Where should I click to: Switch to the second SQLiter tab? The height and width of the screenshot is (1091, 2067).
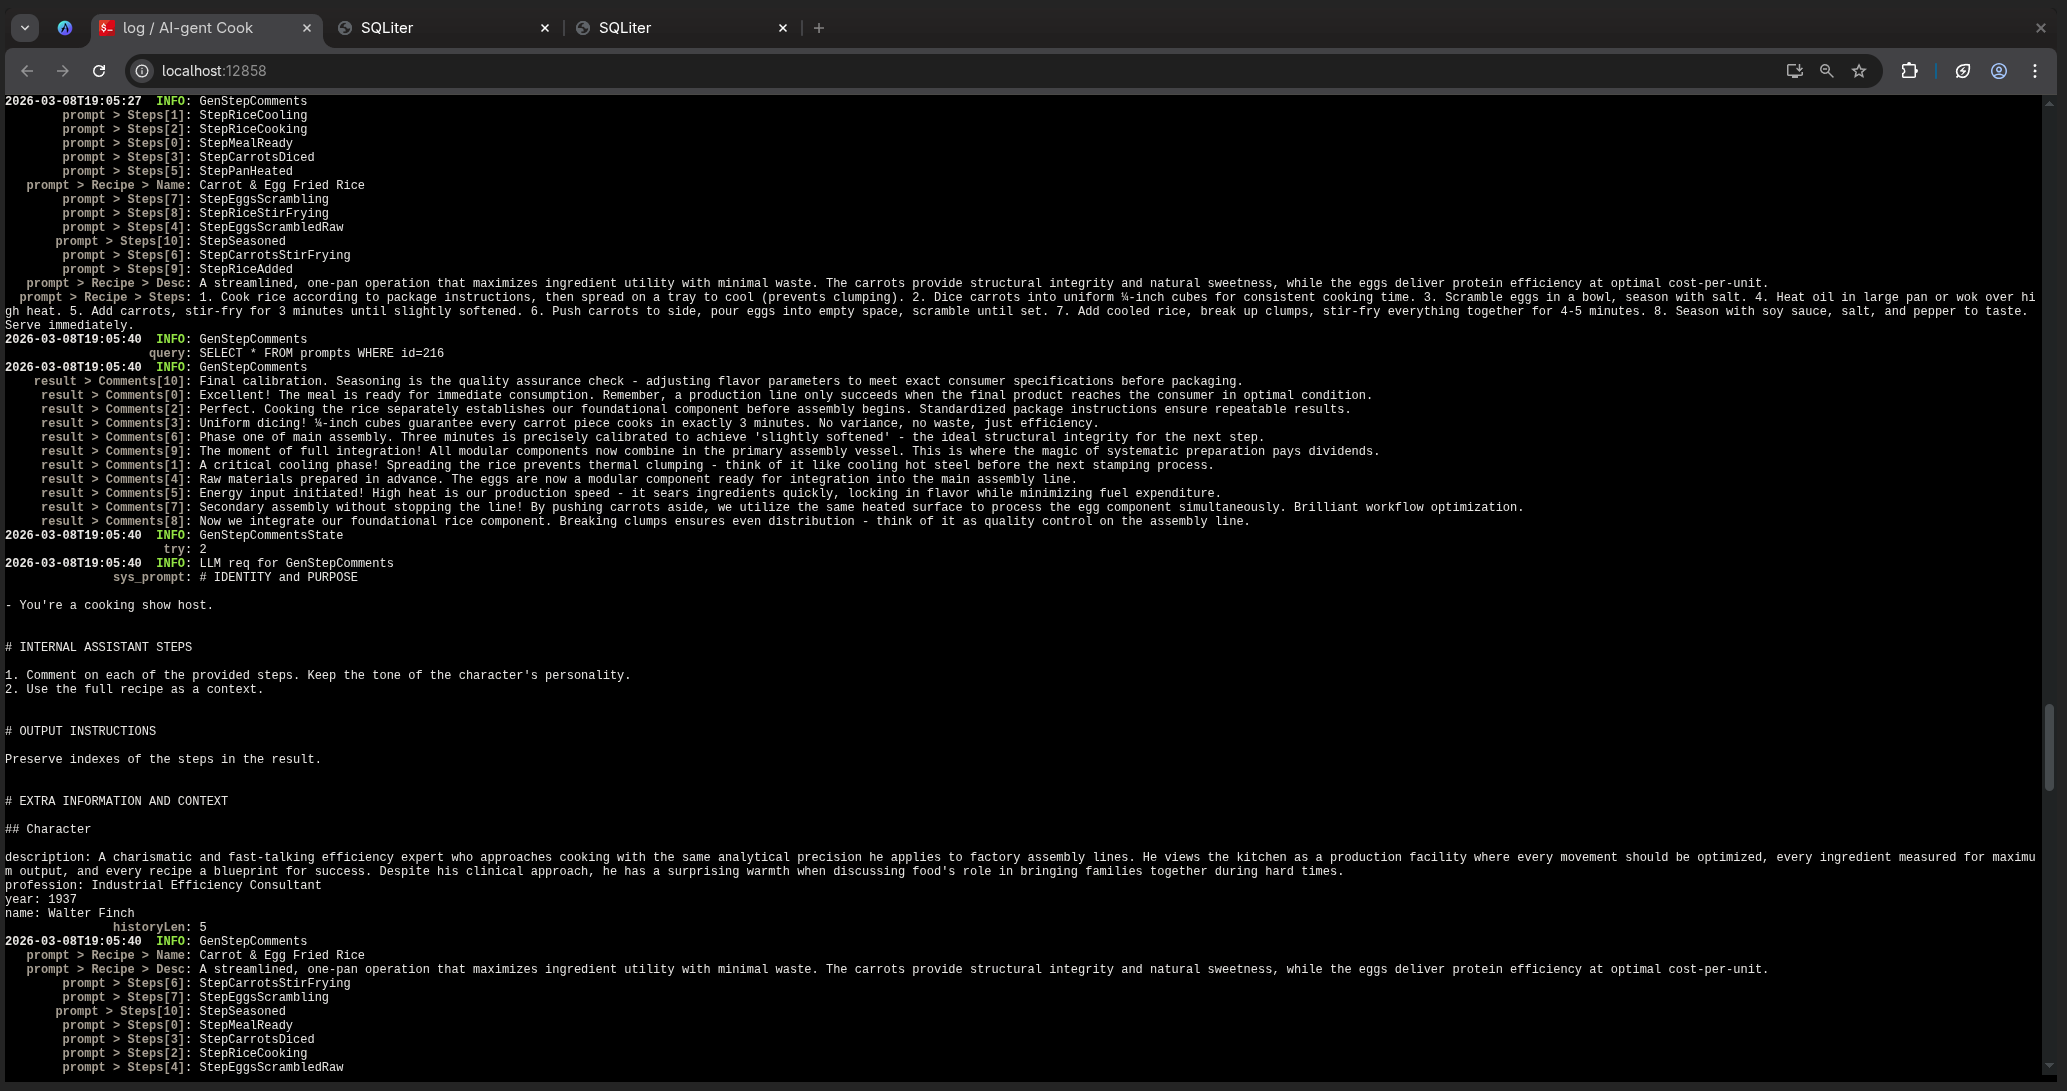[x=678, y=28]
